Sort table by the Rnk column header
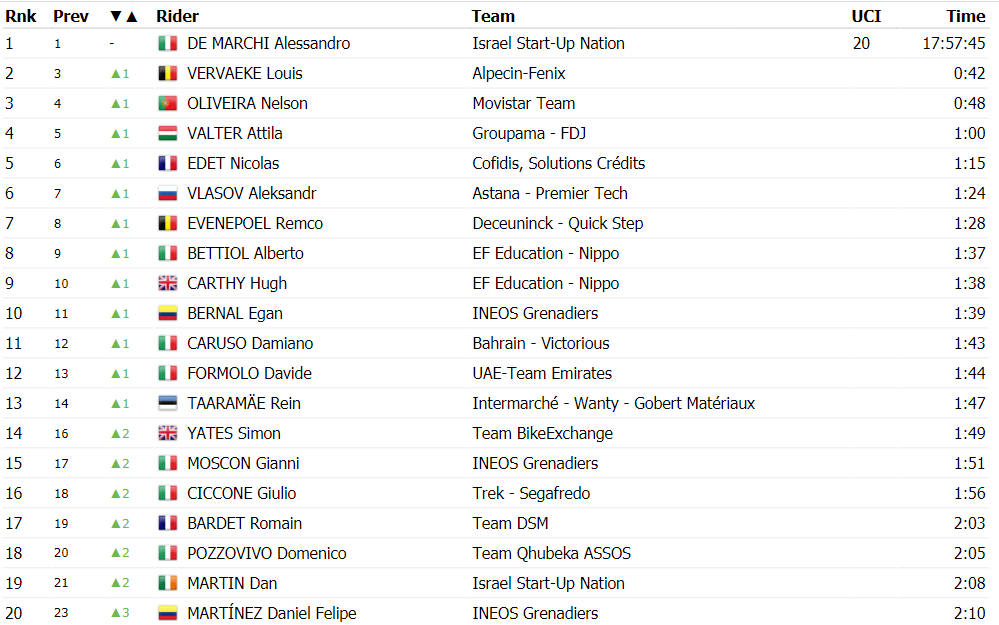 point(21,17)
